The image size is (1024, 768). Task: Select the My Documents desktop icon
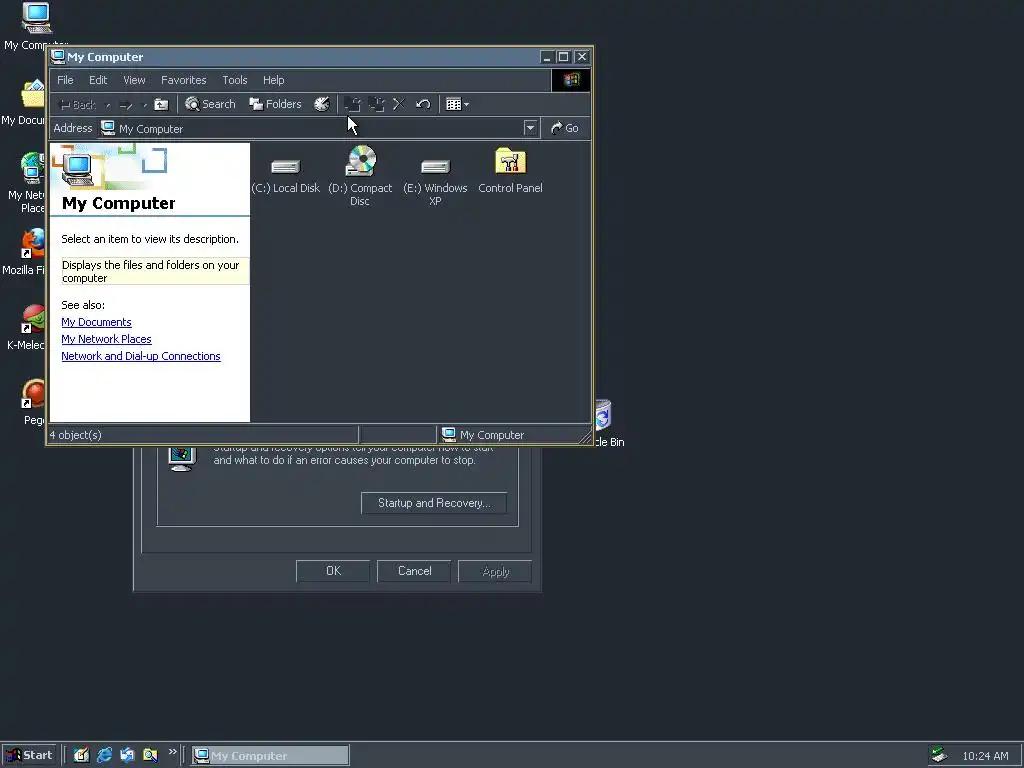[x=26, y=103]
